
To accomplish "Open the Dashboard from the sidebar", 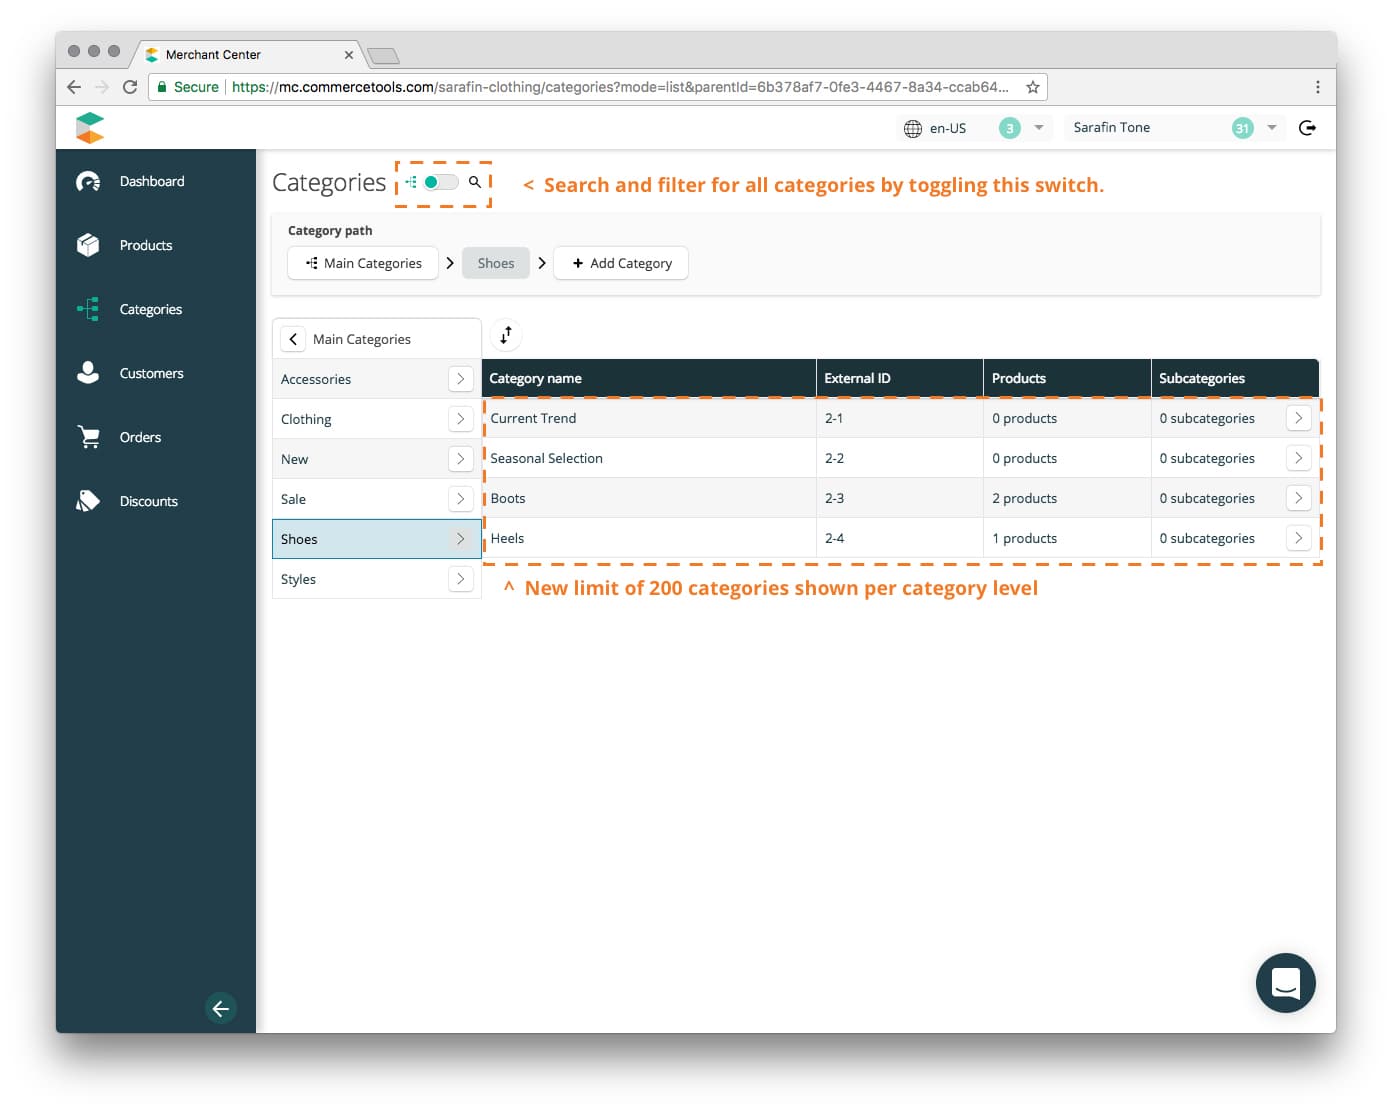I will tap(151, 181).
